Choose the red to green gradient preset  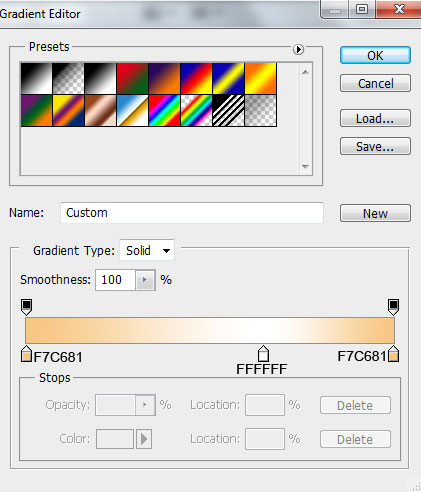[132, 78]
